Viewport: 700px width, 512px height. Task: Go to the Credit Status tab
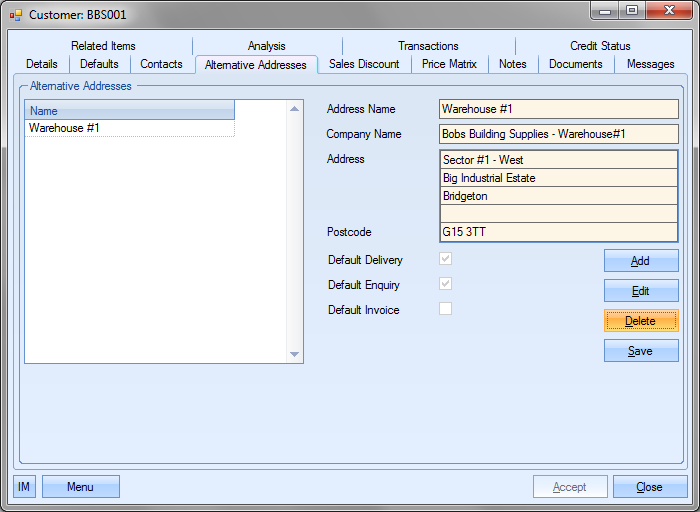(x=600, y=46)
